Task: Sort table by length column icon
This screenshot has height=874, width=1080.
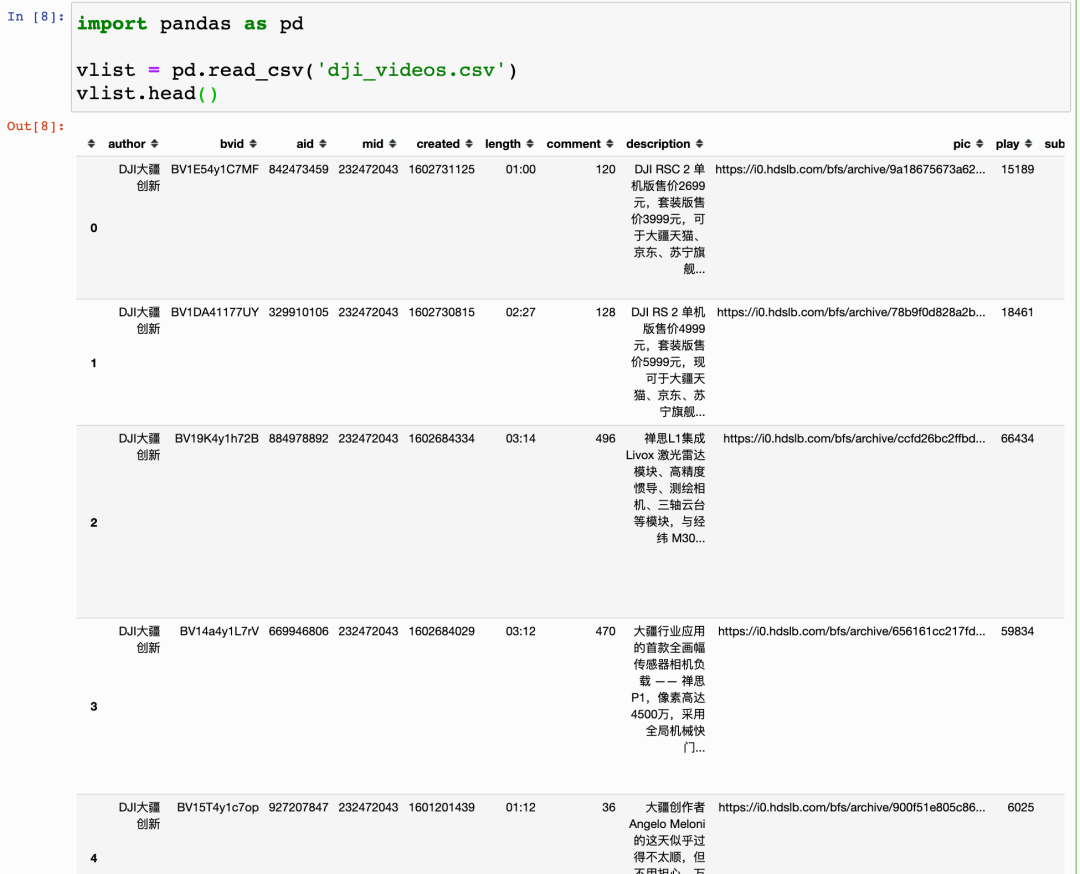Action: (530, 144)
